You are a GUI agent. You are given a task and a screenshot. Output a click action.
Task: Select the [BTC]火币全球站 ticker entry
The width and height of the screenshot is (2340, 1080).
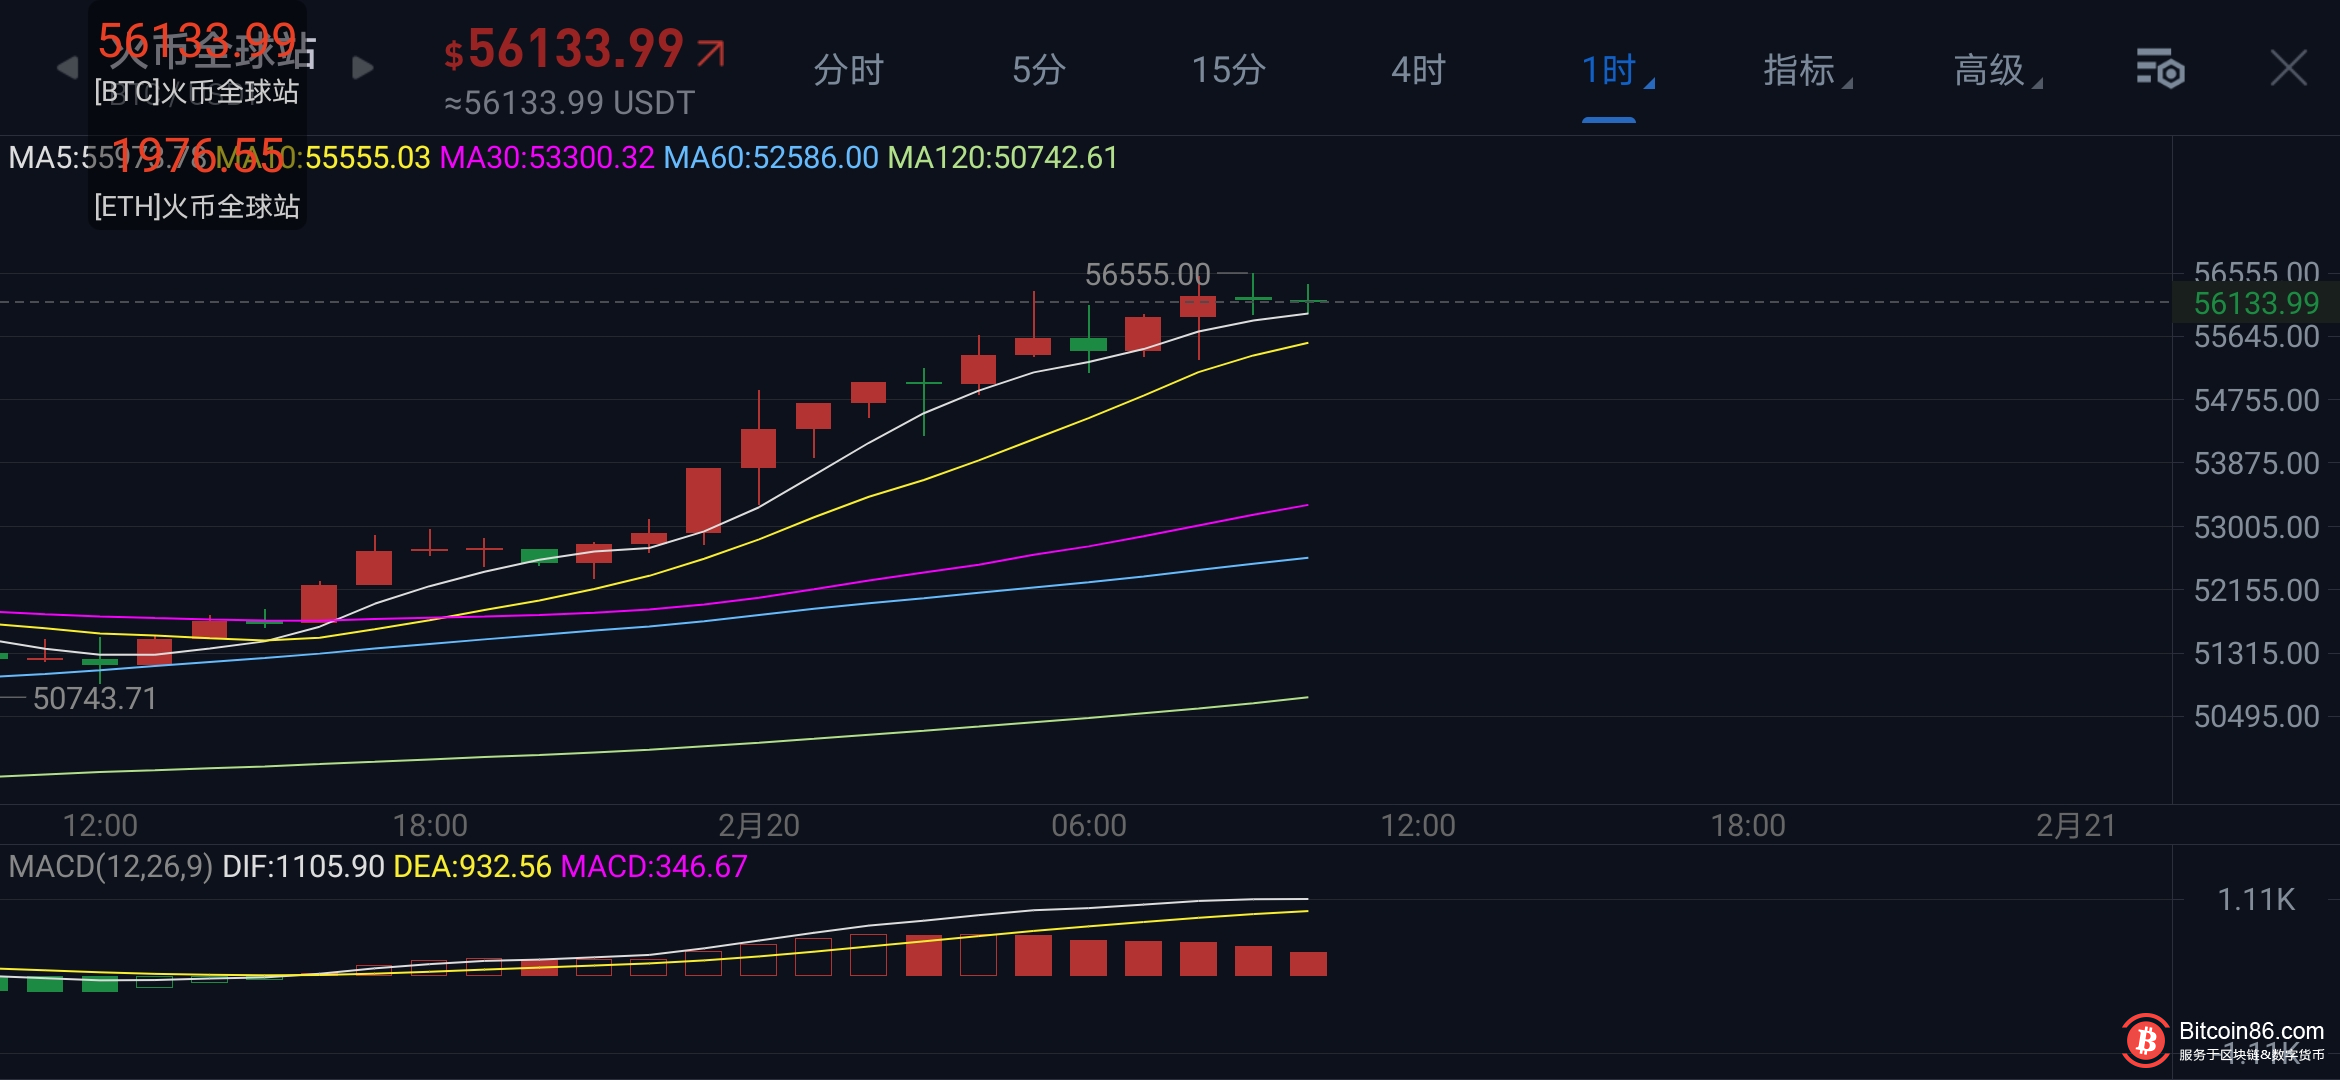[x=197, y=91]
